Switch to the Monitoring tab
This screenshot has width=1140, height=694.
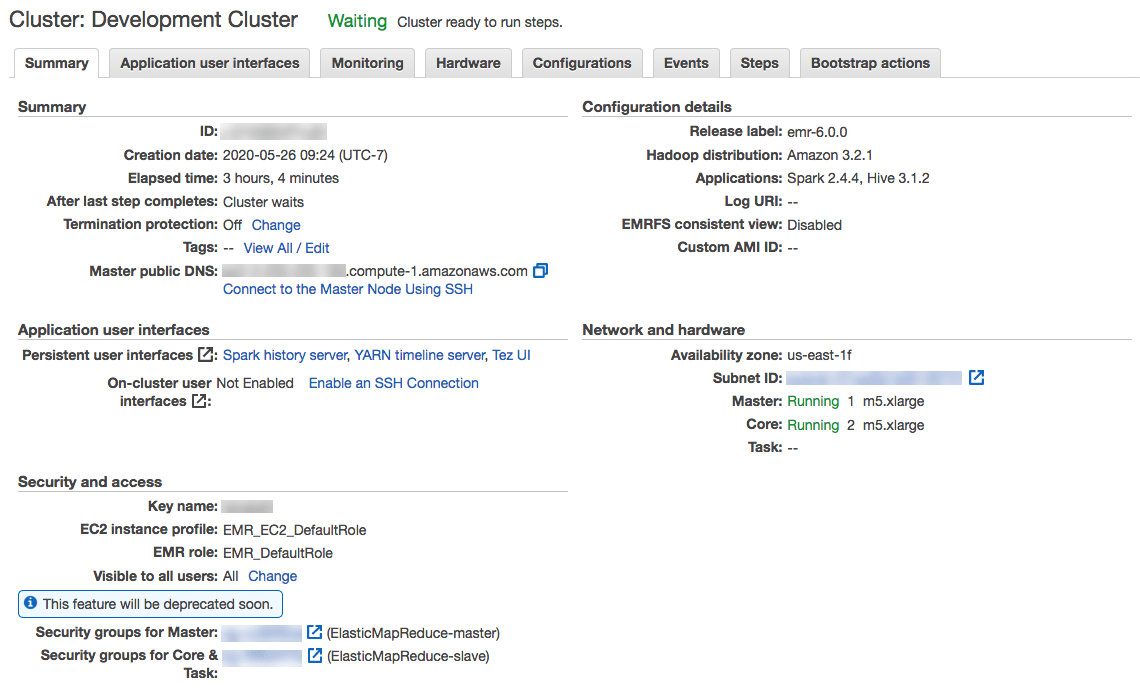(367, 62)
